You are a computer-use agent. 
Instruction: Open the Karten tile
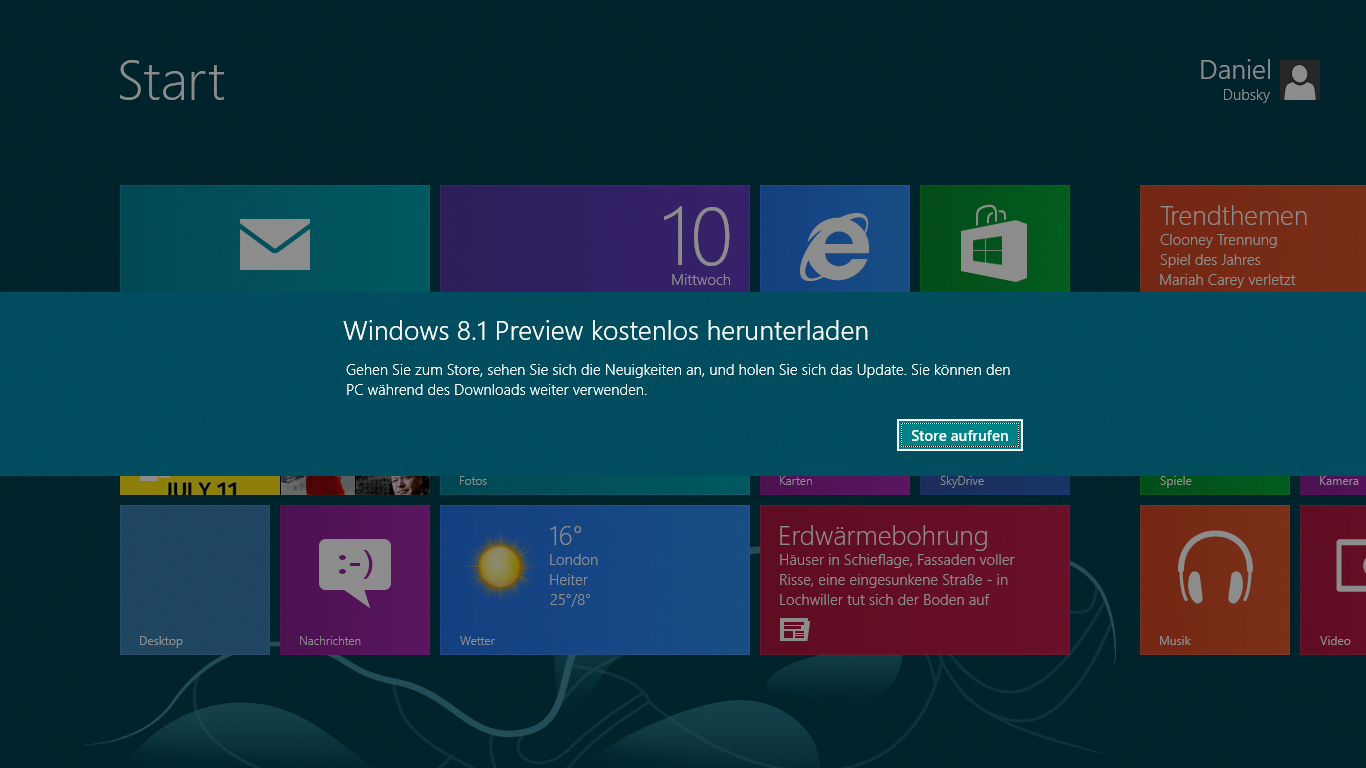coord(835,485)
